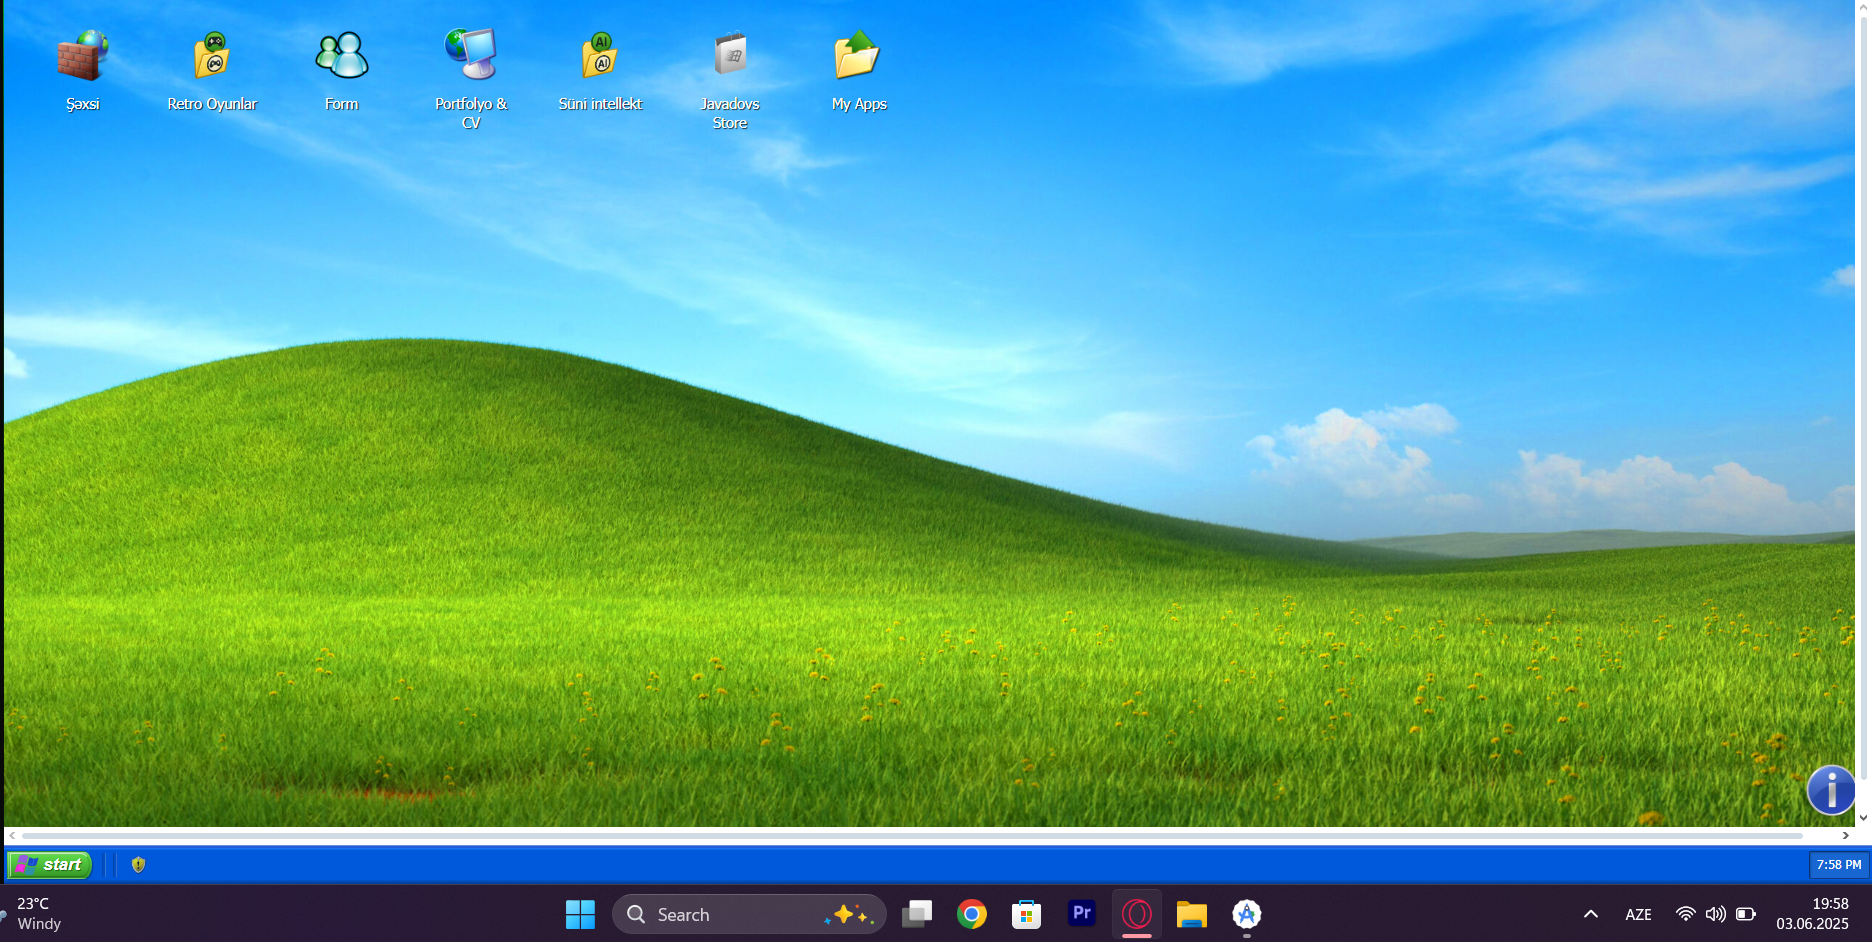Click the Opera browser taskbar icon
Image resolution: width=1872 pixels, height=942 pixels.
[x=1137, y=914]
